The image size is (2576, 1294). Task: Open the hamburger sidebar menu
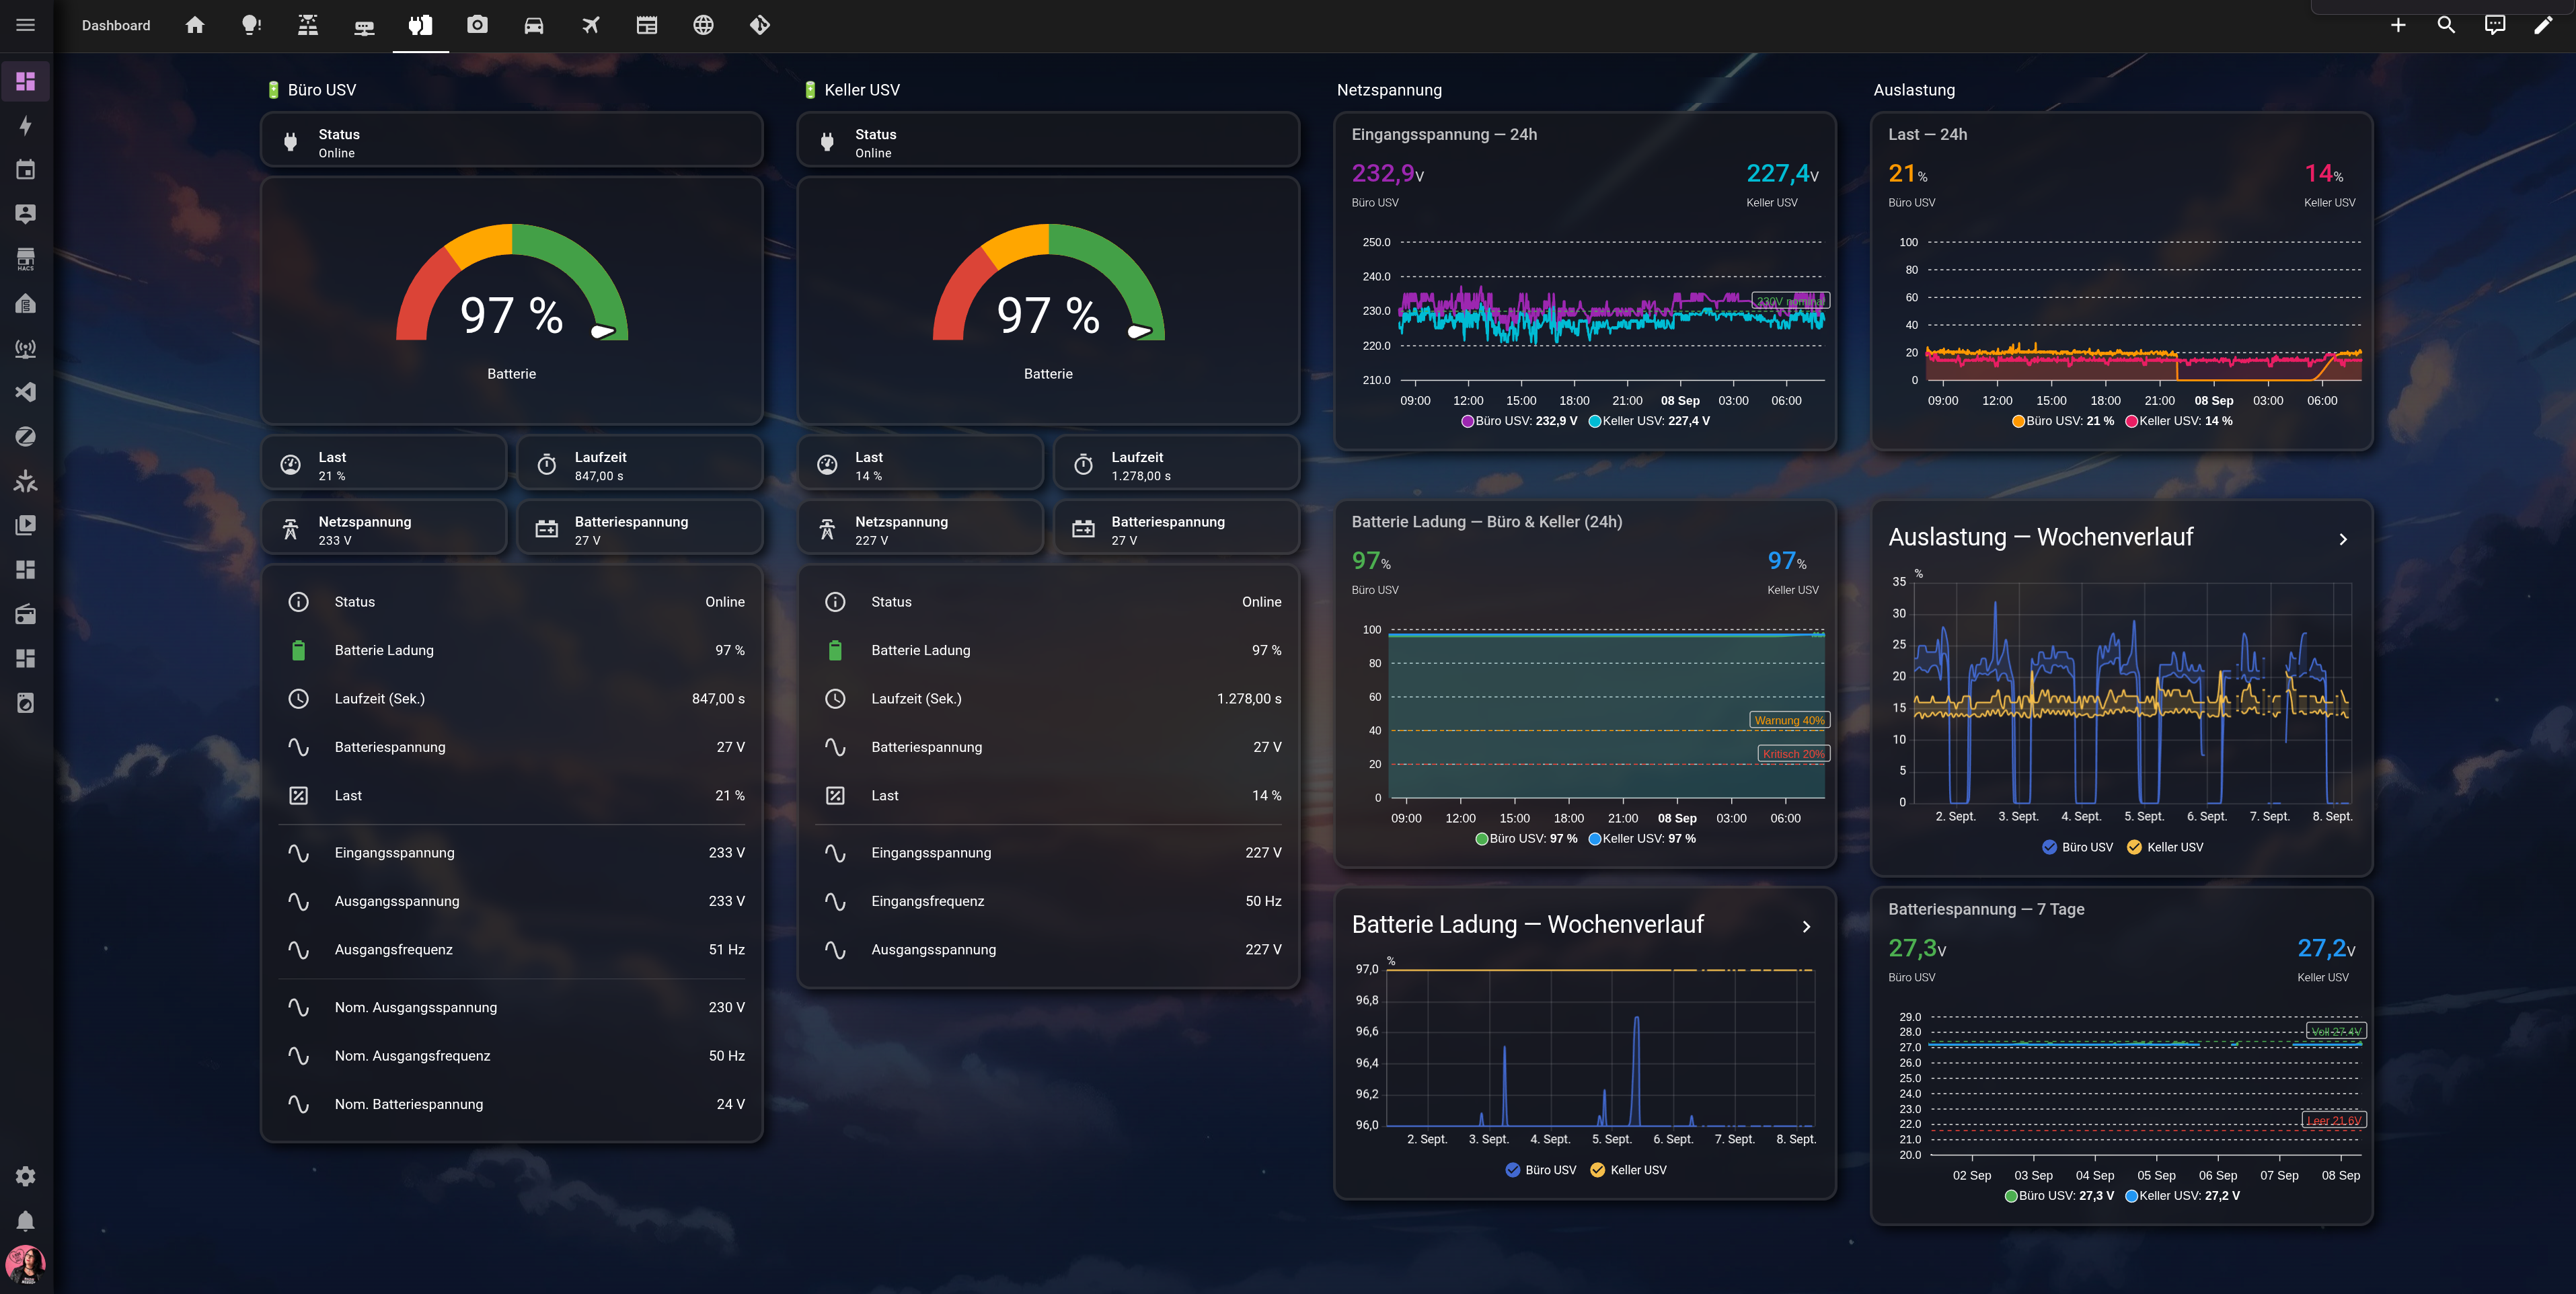click(x=26, y=25)
